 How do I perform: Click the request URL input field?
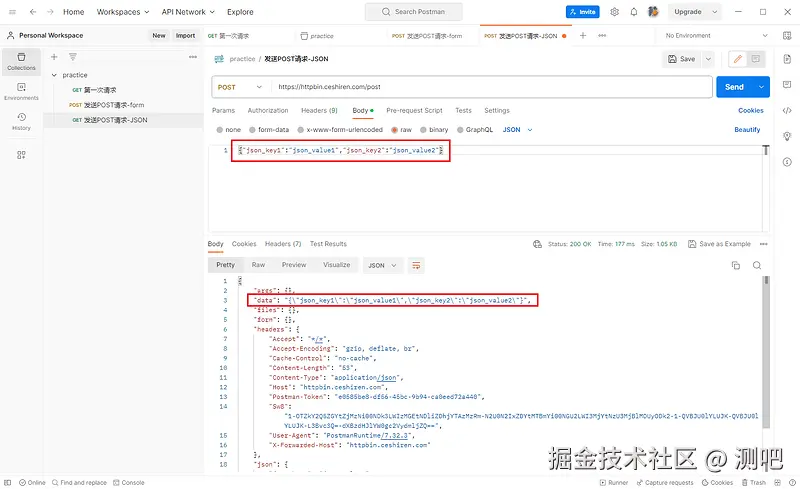[491, 87]
